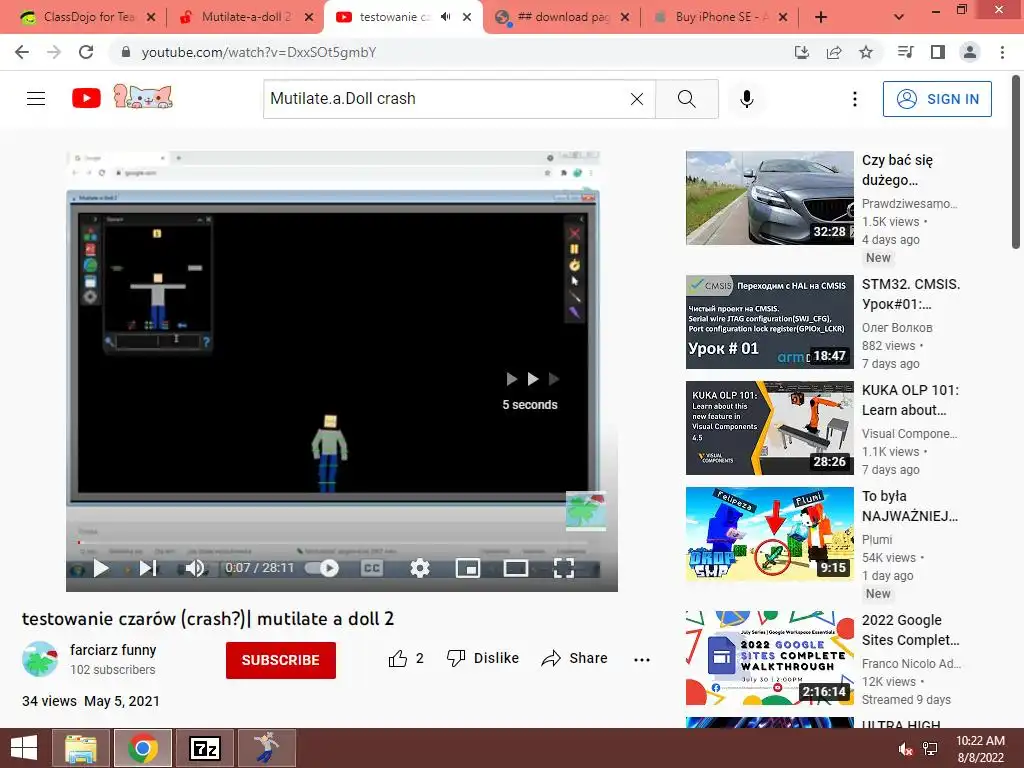Enter full screen mode

564,568
